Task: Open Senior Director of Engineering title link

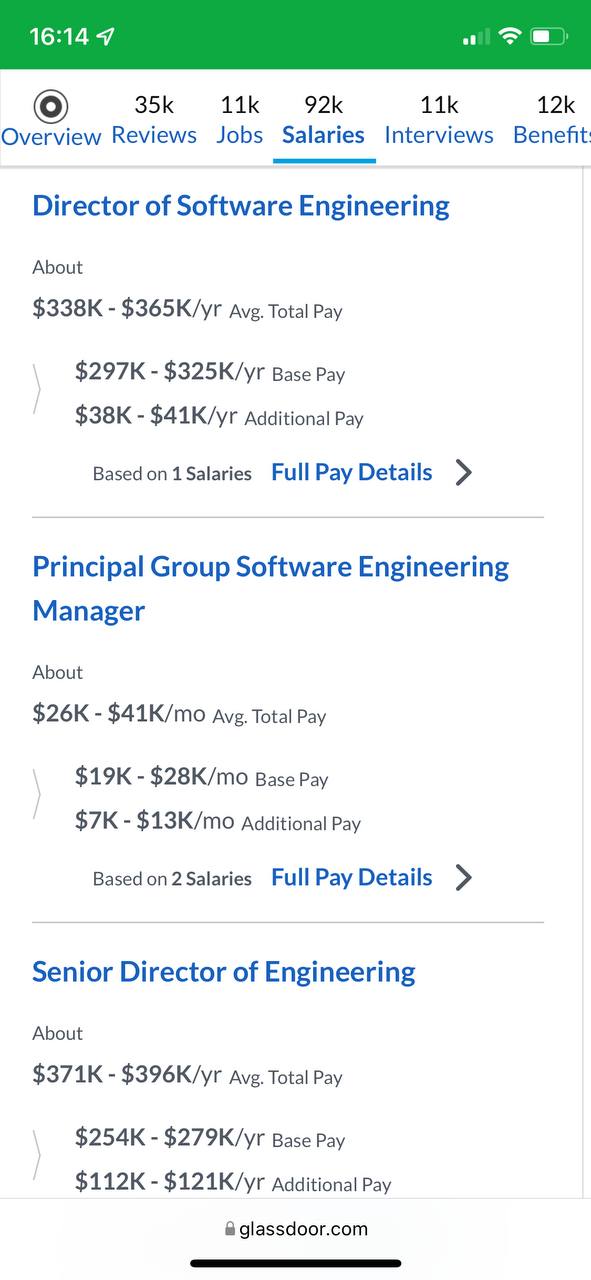Action: 224,972
